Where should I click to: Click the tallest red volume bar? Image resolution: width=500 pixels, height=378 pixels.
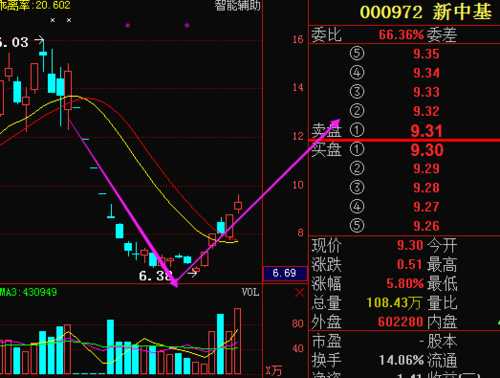237,341
